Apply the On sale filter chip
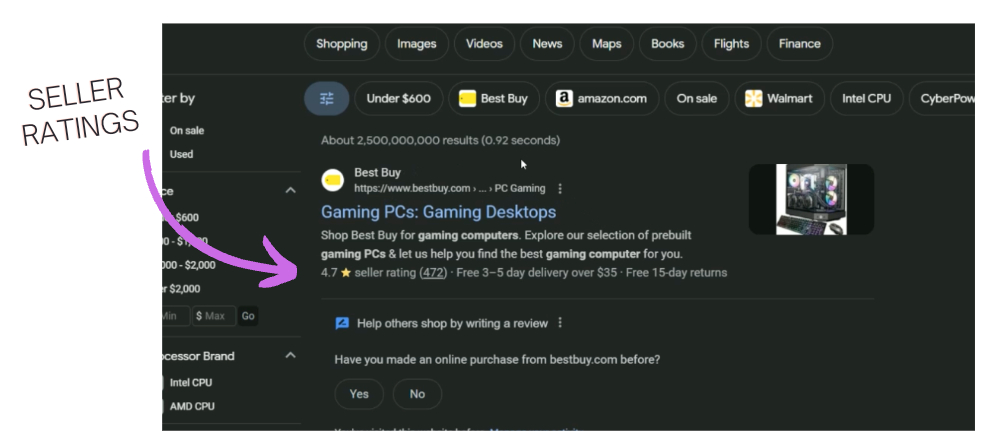The width and height of the screenshot is (1000, 443). click(696, 99)
